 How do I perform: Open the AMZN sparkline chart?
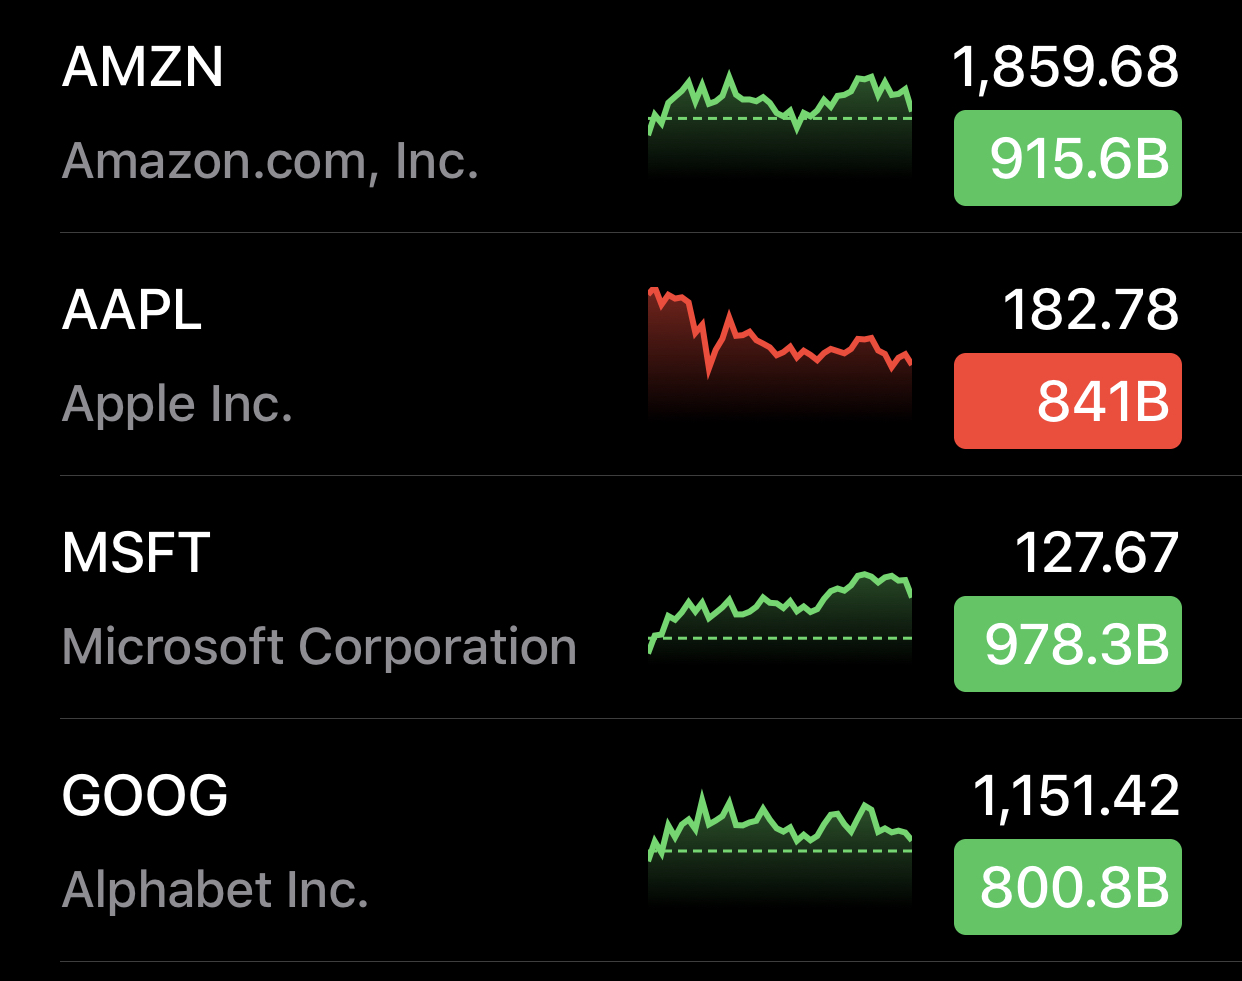pyautogui.click(x=780, y=120)
